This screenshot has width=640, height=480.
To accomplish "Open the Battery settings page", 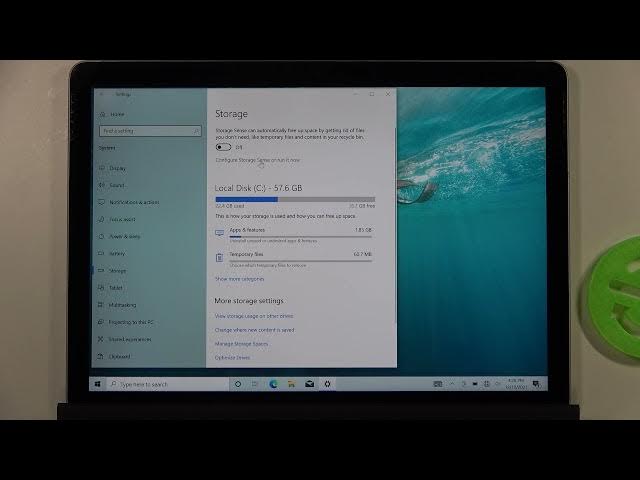I will [x=117, y=253].
